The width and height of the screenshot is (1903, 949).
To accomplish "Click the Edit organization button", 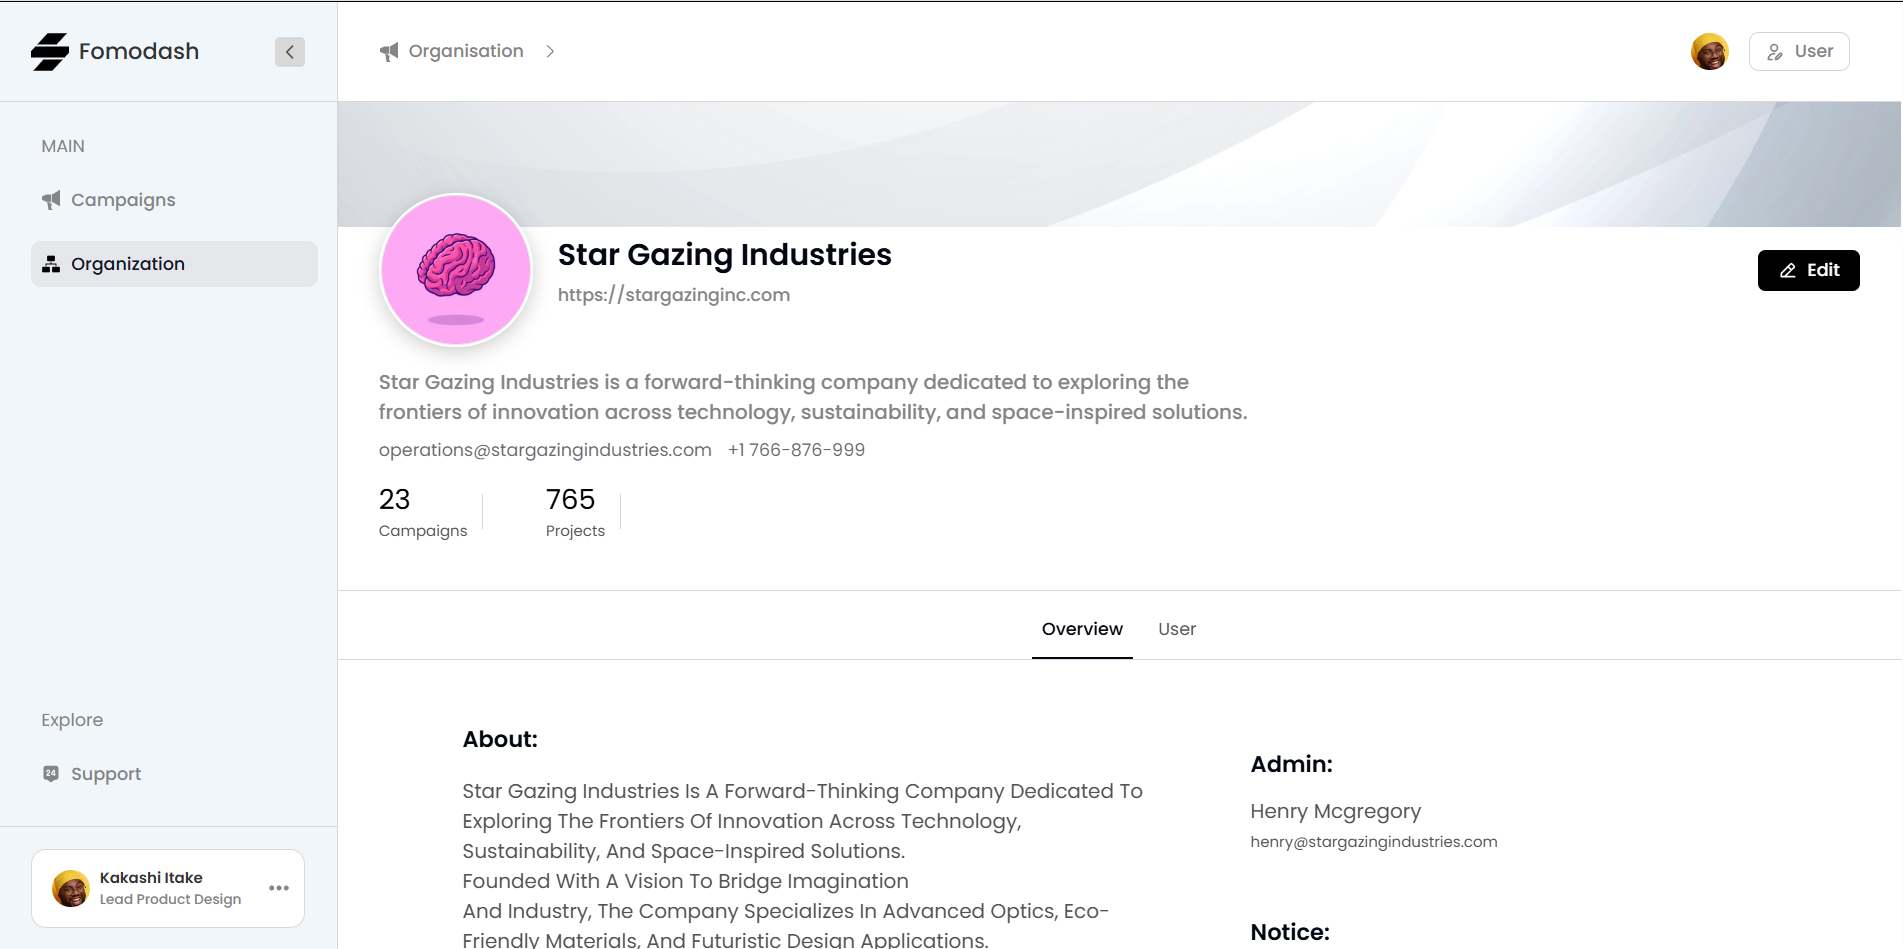I will (1808, 270).
